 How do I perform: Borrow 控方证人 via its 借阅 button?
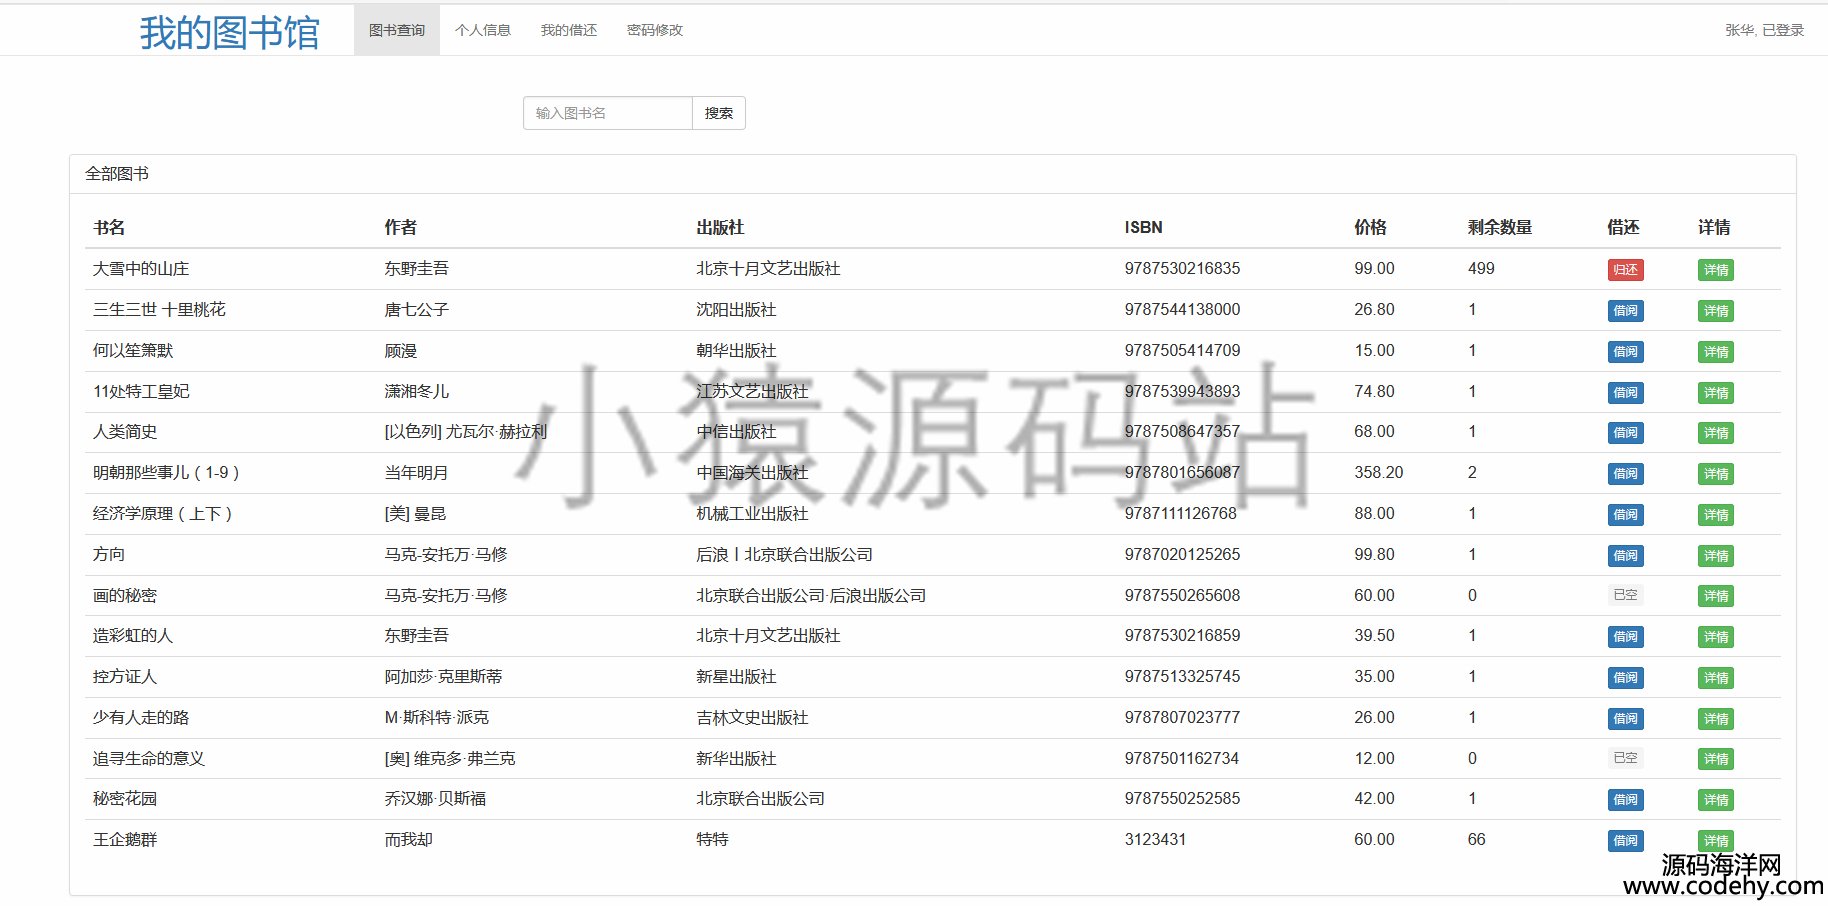pyautogui.click(x=1625, y=678)
